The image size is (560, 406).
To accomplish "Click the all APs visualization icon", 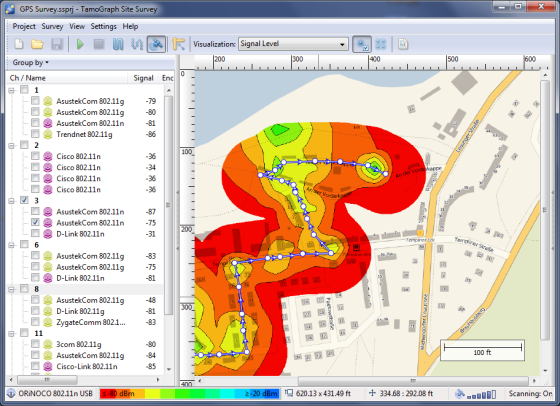I will (x=381, y=44).
